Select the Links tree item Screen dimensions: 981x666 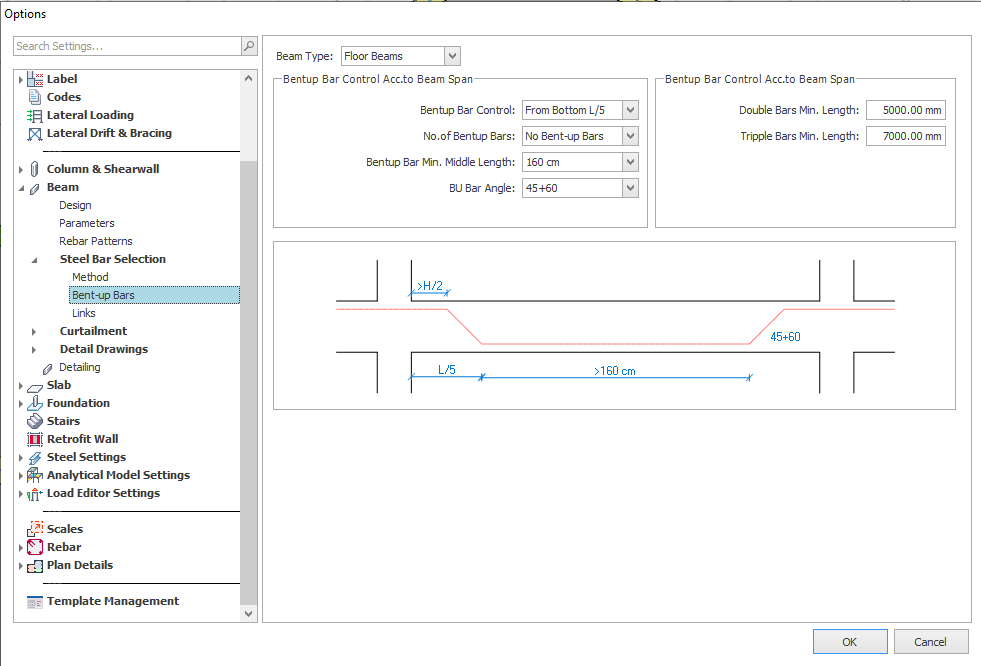(84, 313)
